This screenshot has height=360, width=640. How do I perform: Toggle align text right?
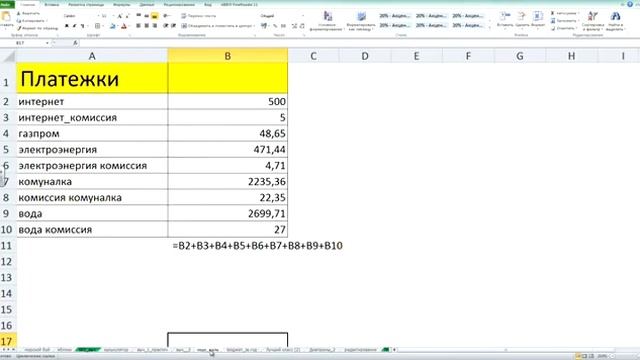(154, 26)
